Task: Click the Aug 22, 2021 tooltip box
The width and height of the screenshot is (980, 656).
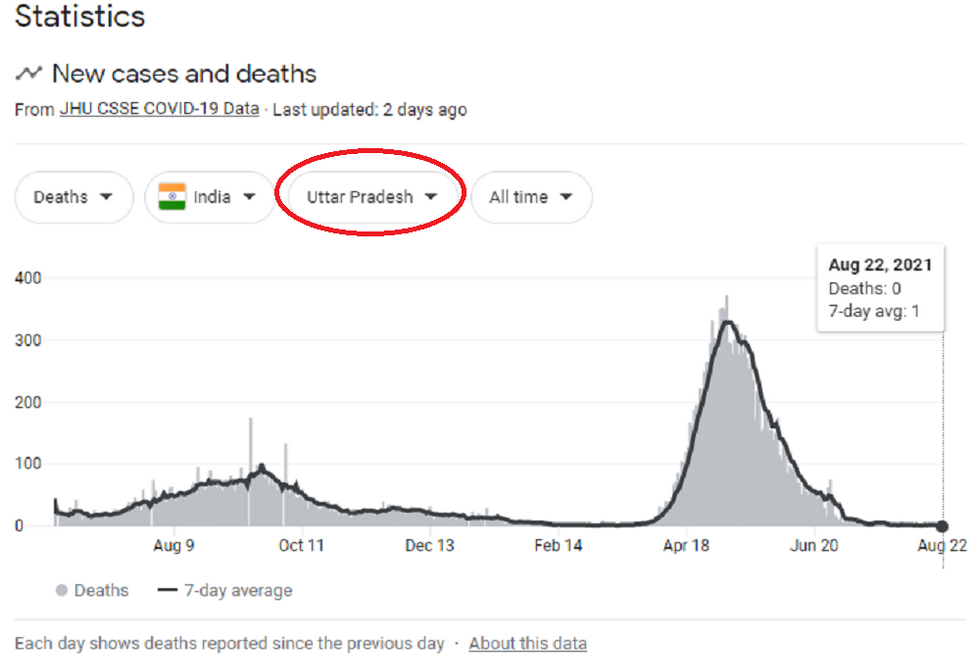Action: 881,288
